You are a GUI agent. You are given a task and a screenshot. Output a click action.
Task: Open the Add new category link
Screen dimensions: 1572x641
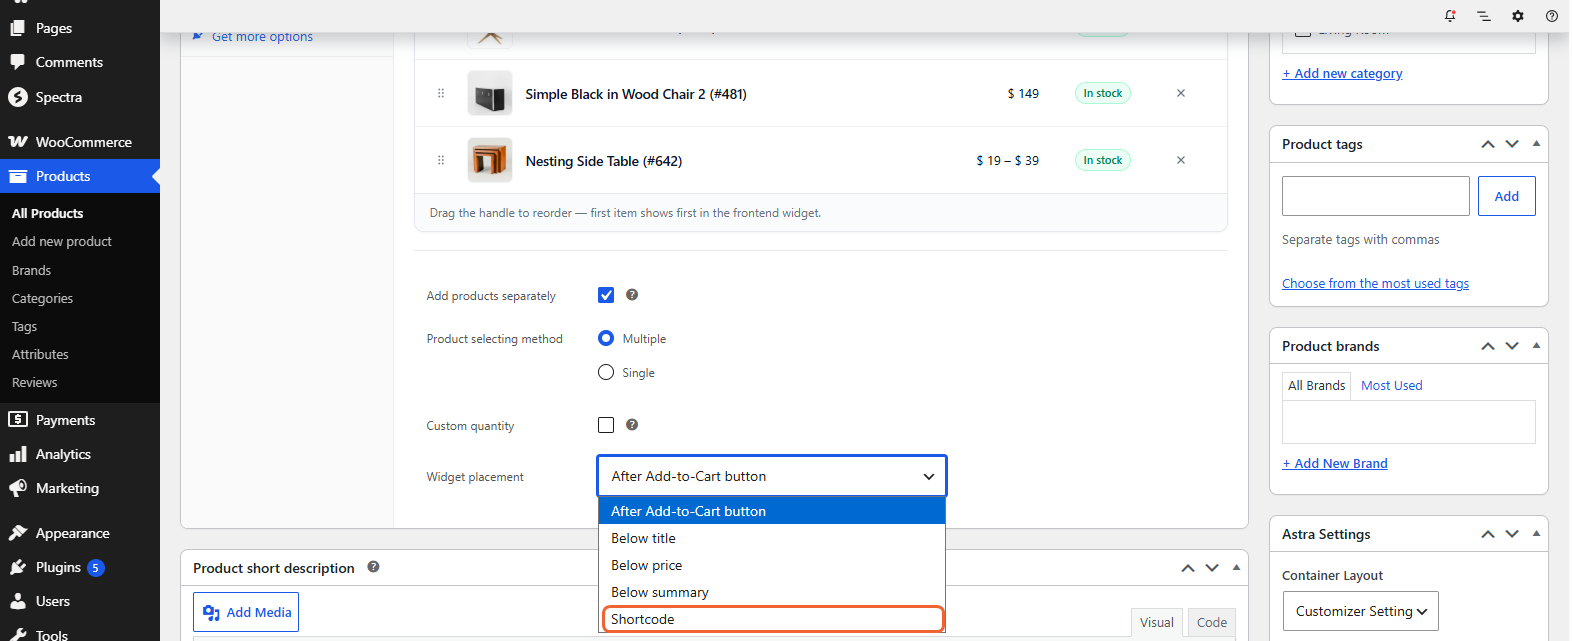[x=1342, y=73]
